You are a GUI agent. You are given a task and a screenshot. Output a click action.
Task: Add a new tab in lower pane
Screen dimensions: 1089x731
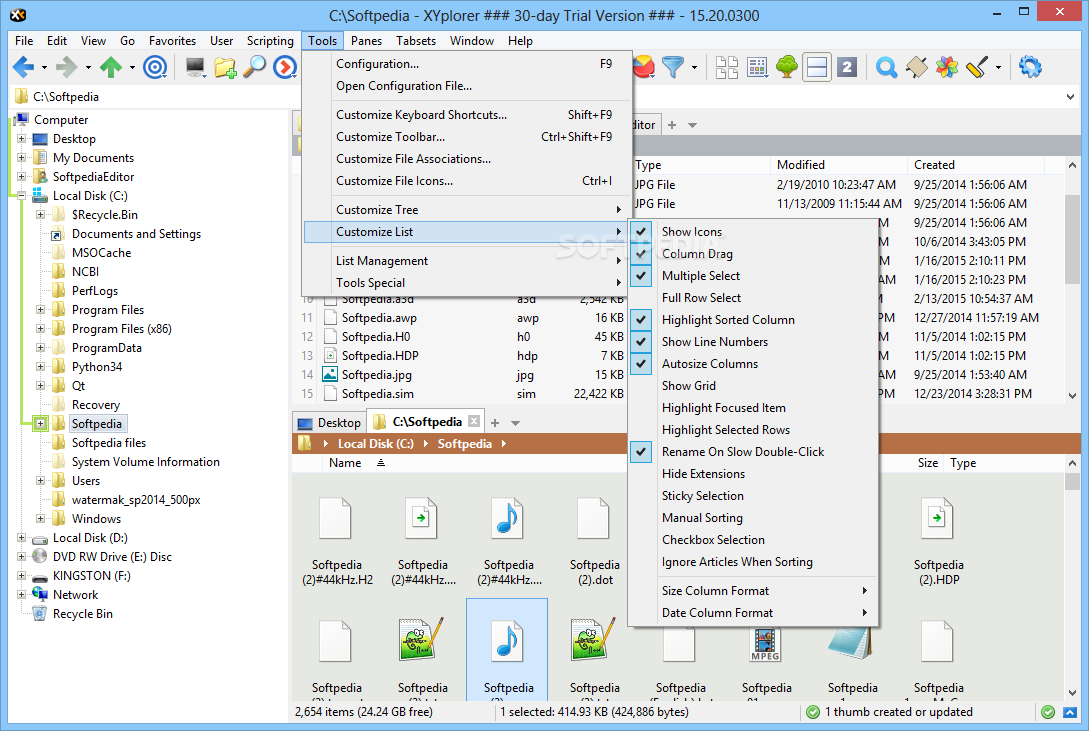(495, 423)
